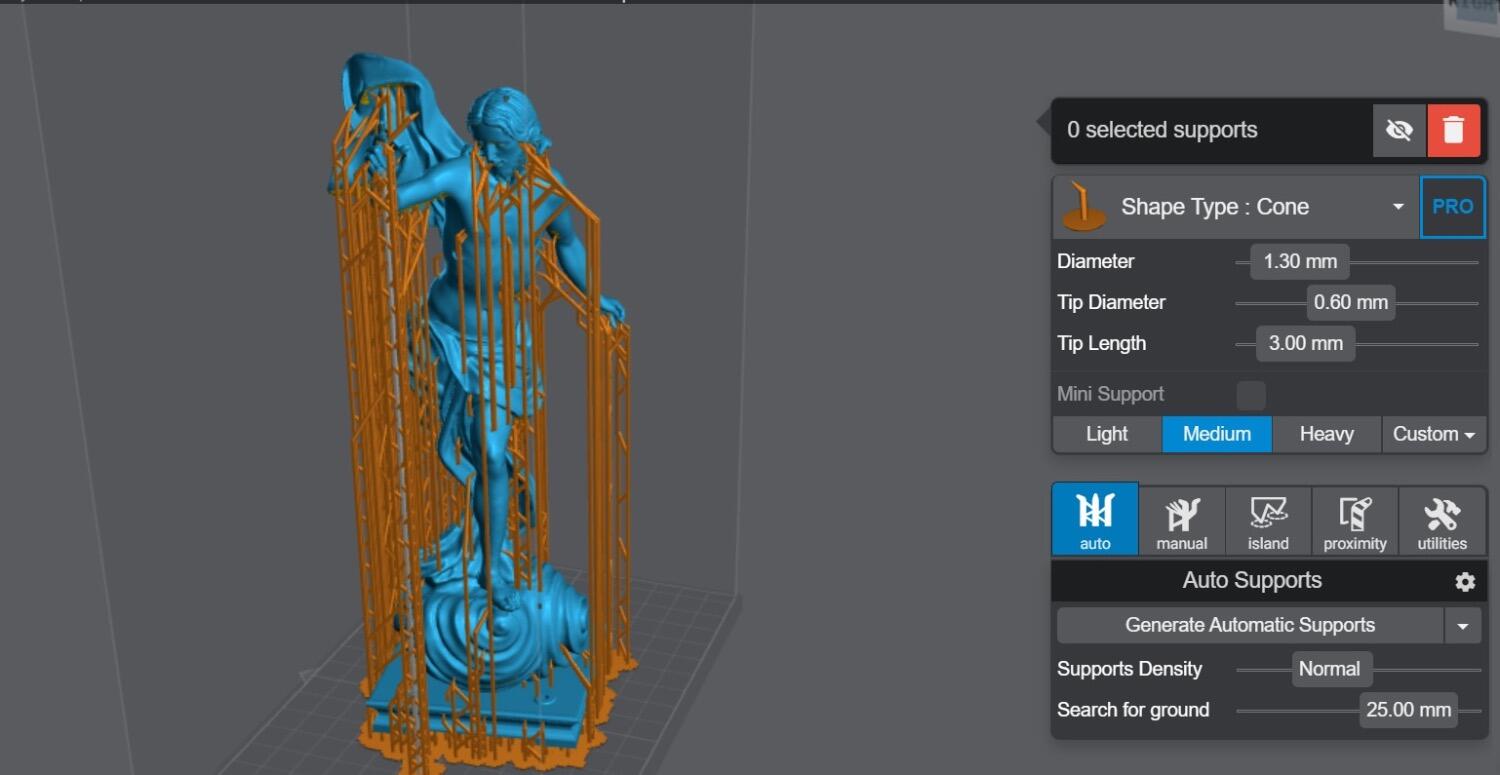Screen dimensions: 1500x775
Task: Open the Custom preset dropdown
Action: 1433,434
